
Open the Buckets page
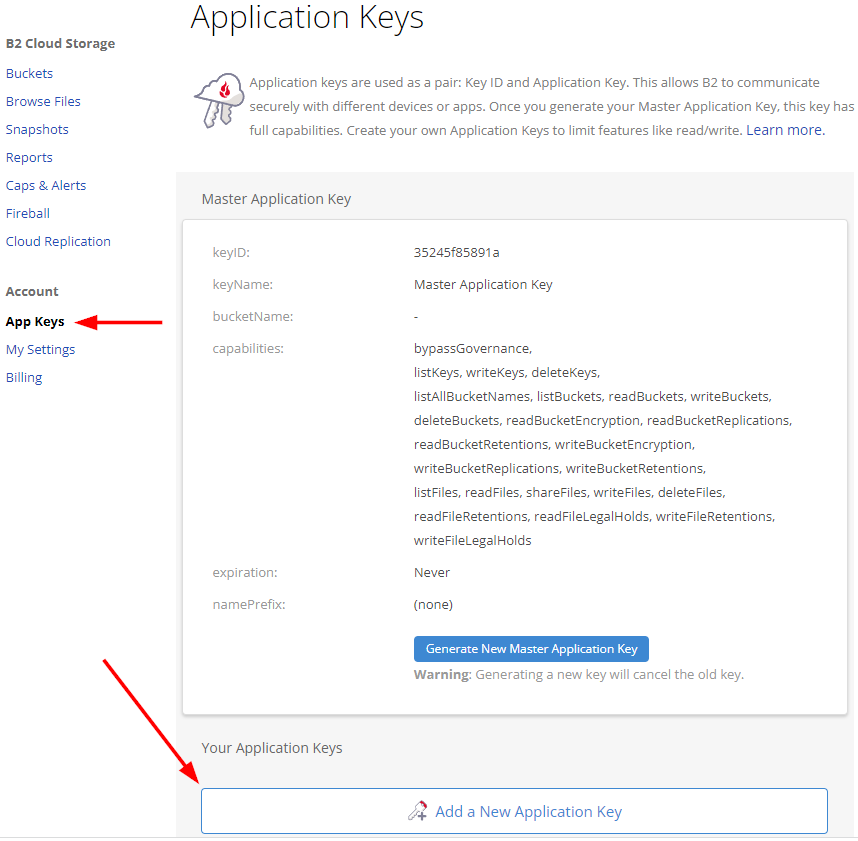(x=30, y=73)
